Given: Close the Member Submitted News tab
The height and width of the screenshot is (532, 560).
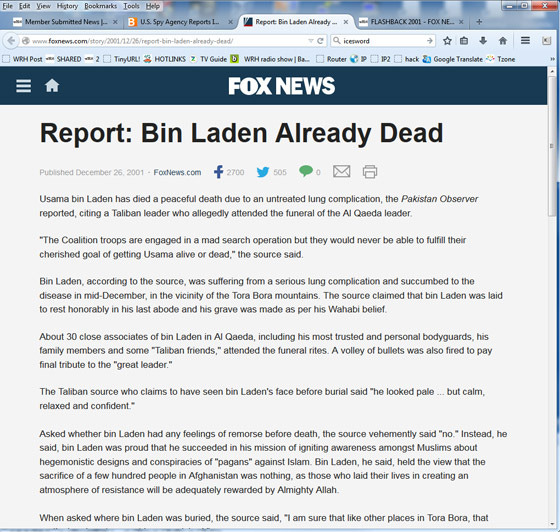Looking at the screenshot, I should (x=115, y=22).
